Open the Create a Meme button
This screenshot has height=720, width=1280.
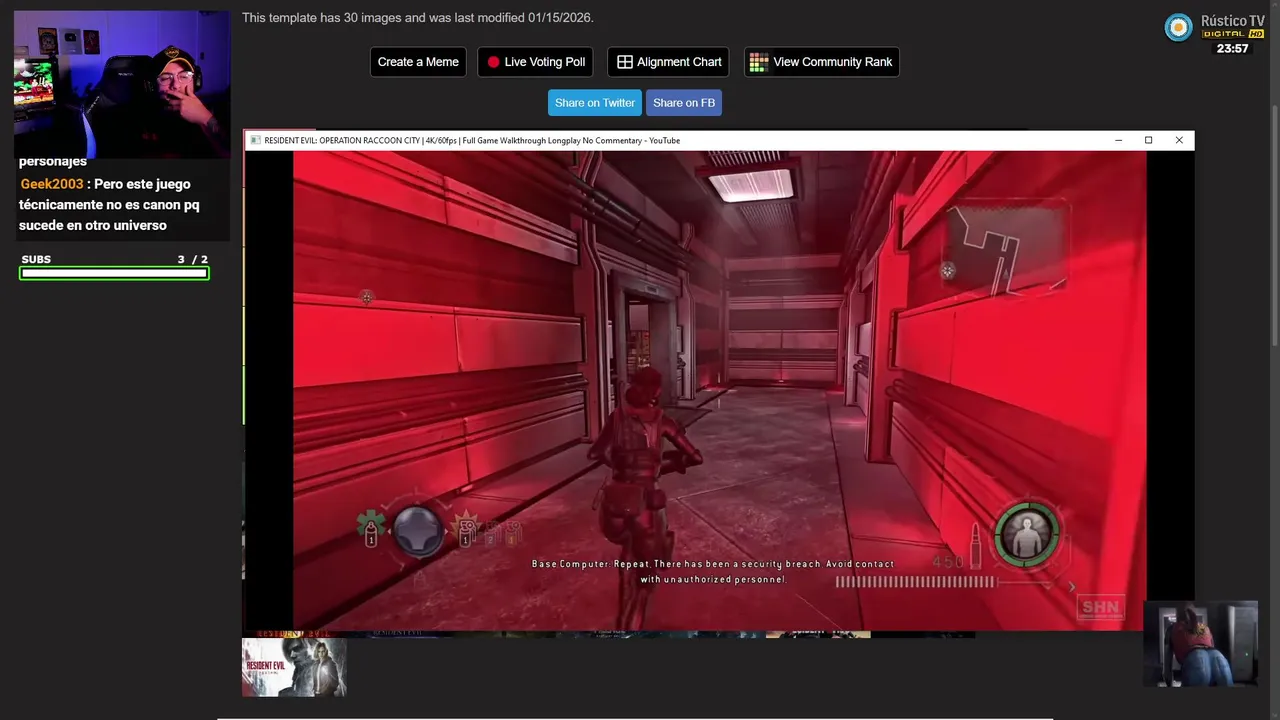(x=418, y=62)
